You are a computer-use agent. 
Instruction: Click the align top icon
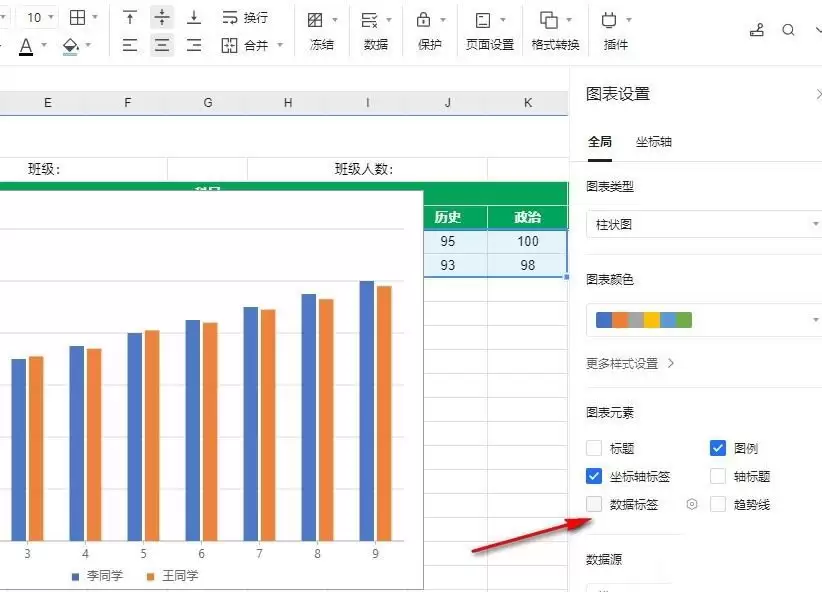tap(130, 18)
